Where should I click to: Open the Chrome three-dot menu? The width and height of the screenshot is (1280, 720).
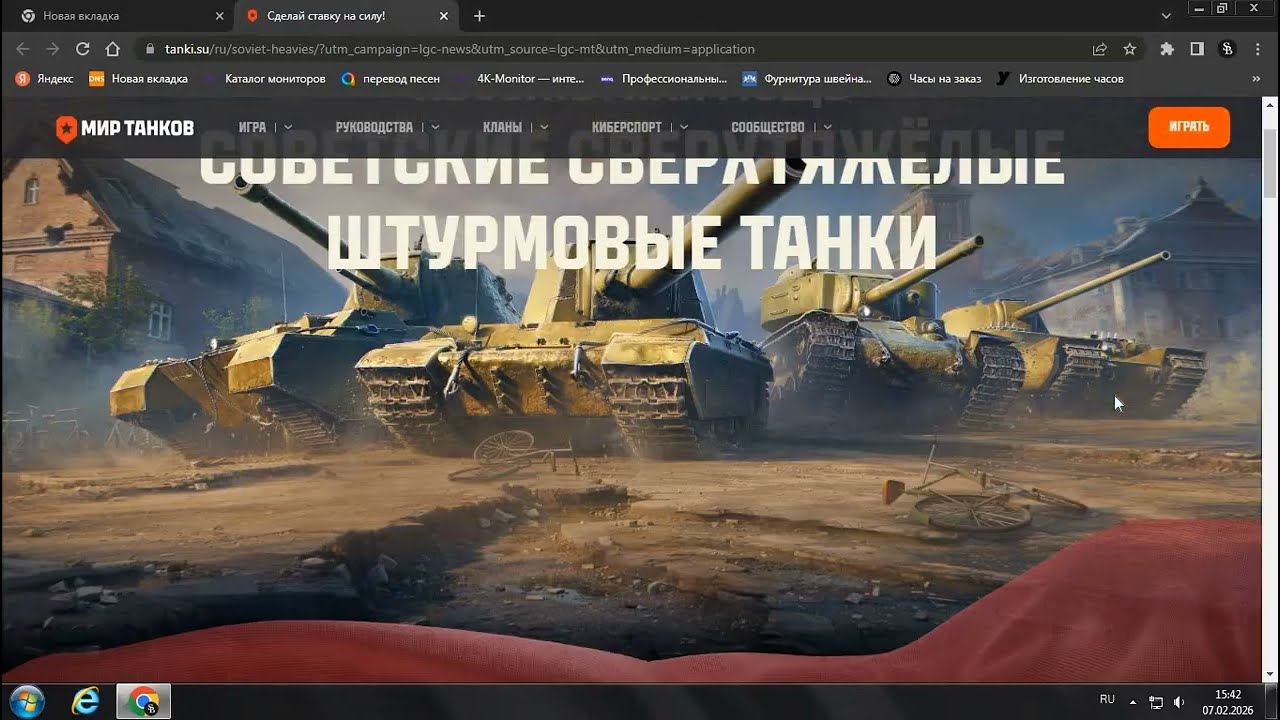pos(1257,48)
